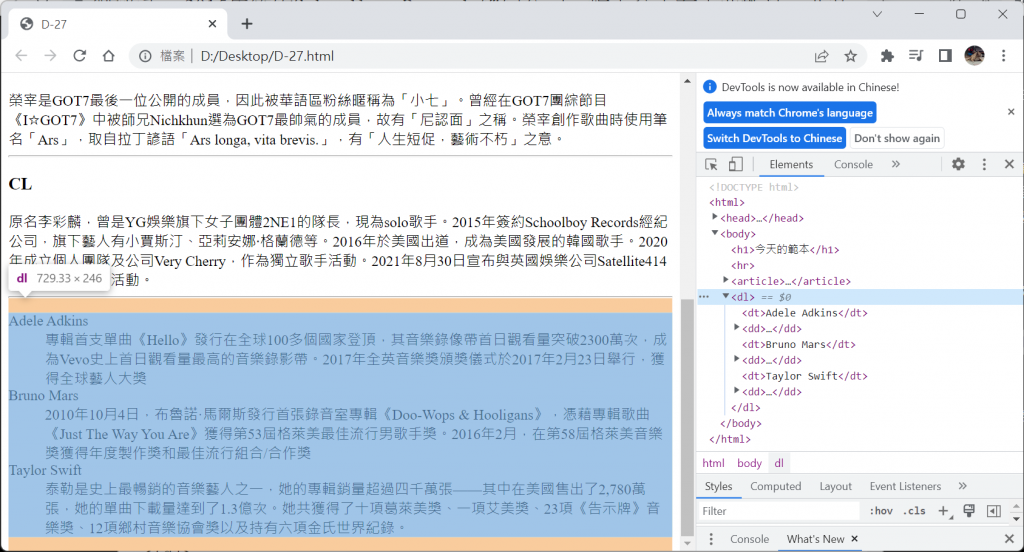Go forward to next page
The width and height of the screenshot is (1024, 552).
click(x=50, y=56)
